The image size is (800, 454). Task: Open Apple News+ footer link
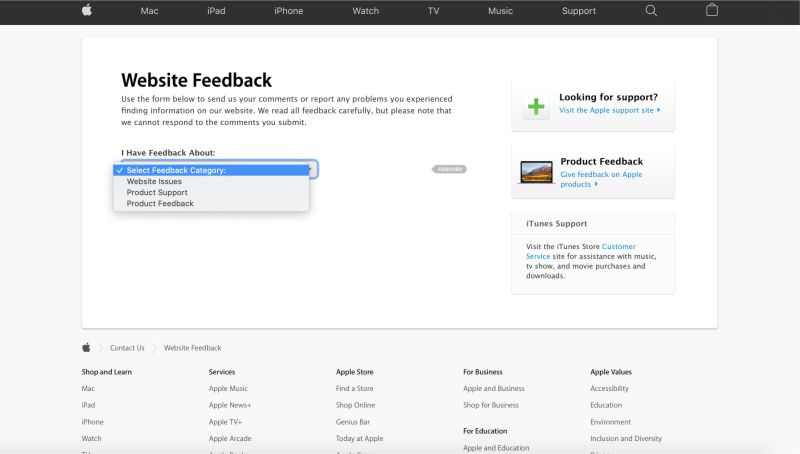click(230, 405)
